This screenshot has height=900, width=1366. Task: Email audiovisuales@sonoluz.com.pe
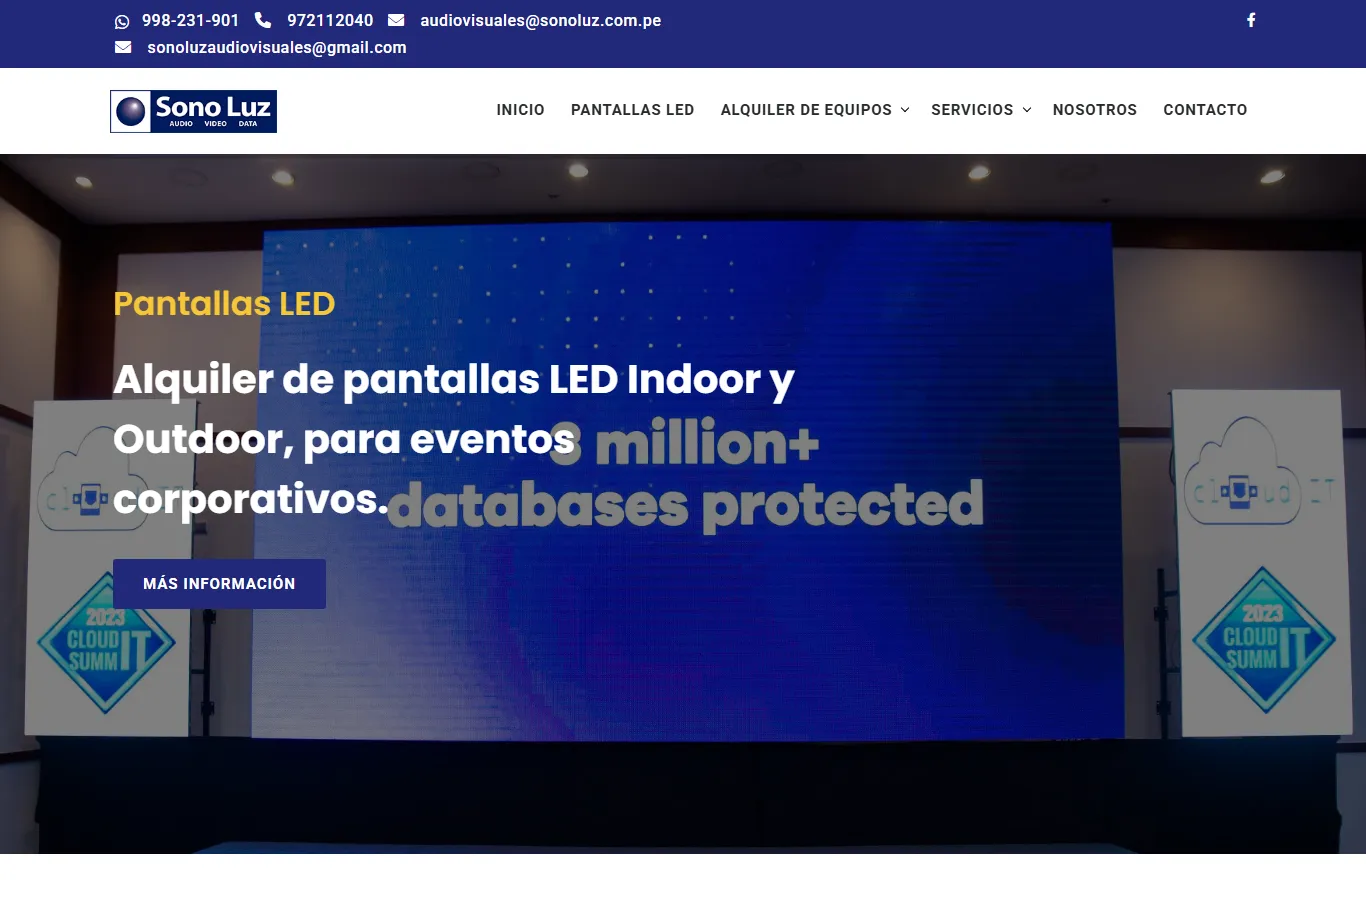click(540, 20)
